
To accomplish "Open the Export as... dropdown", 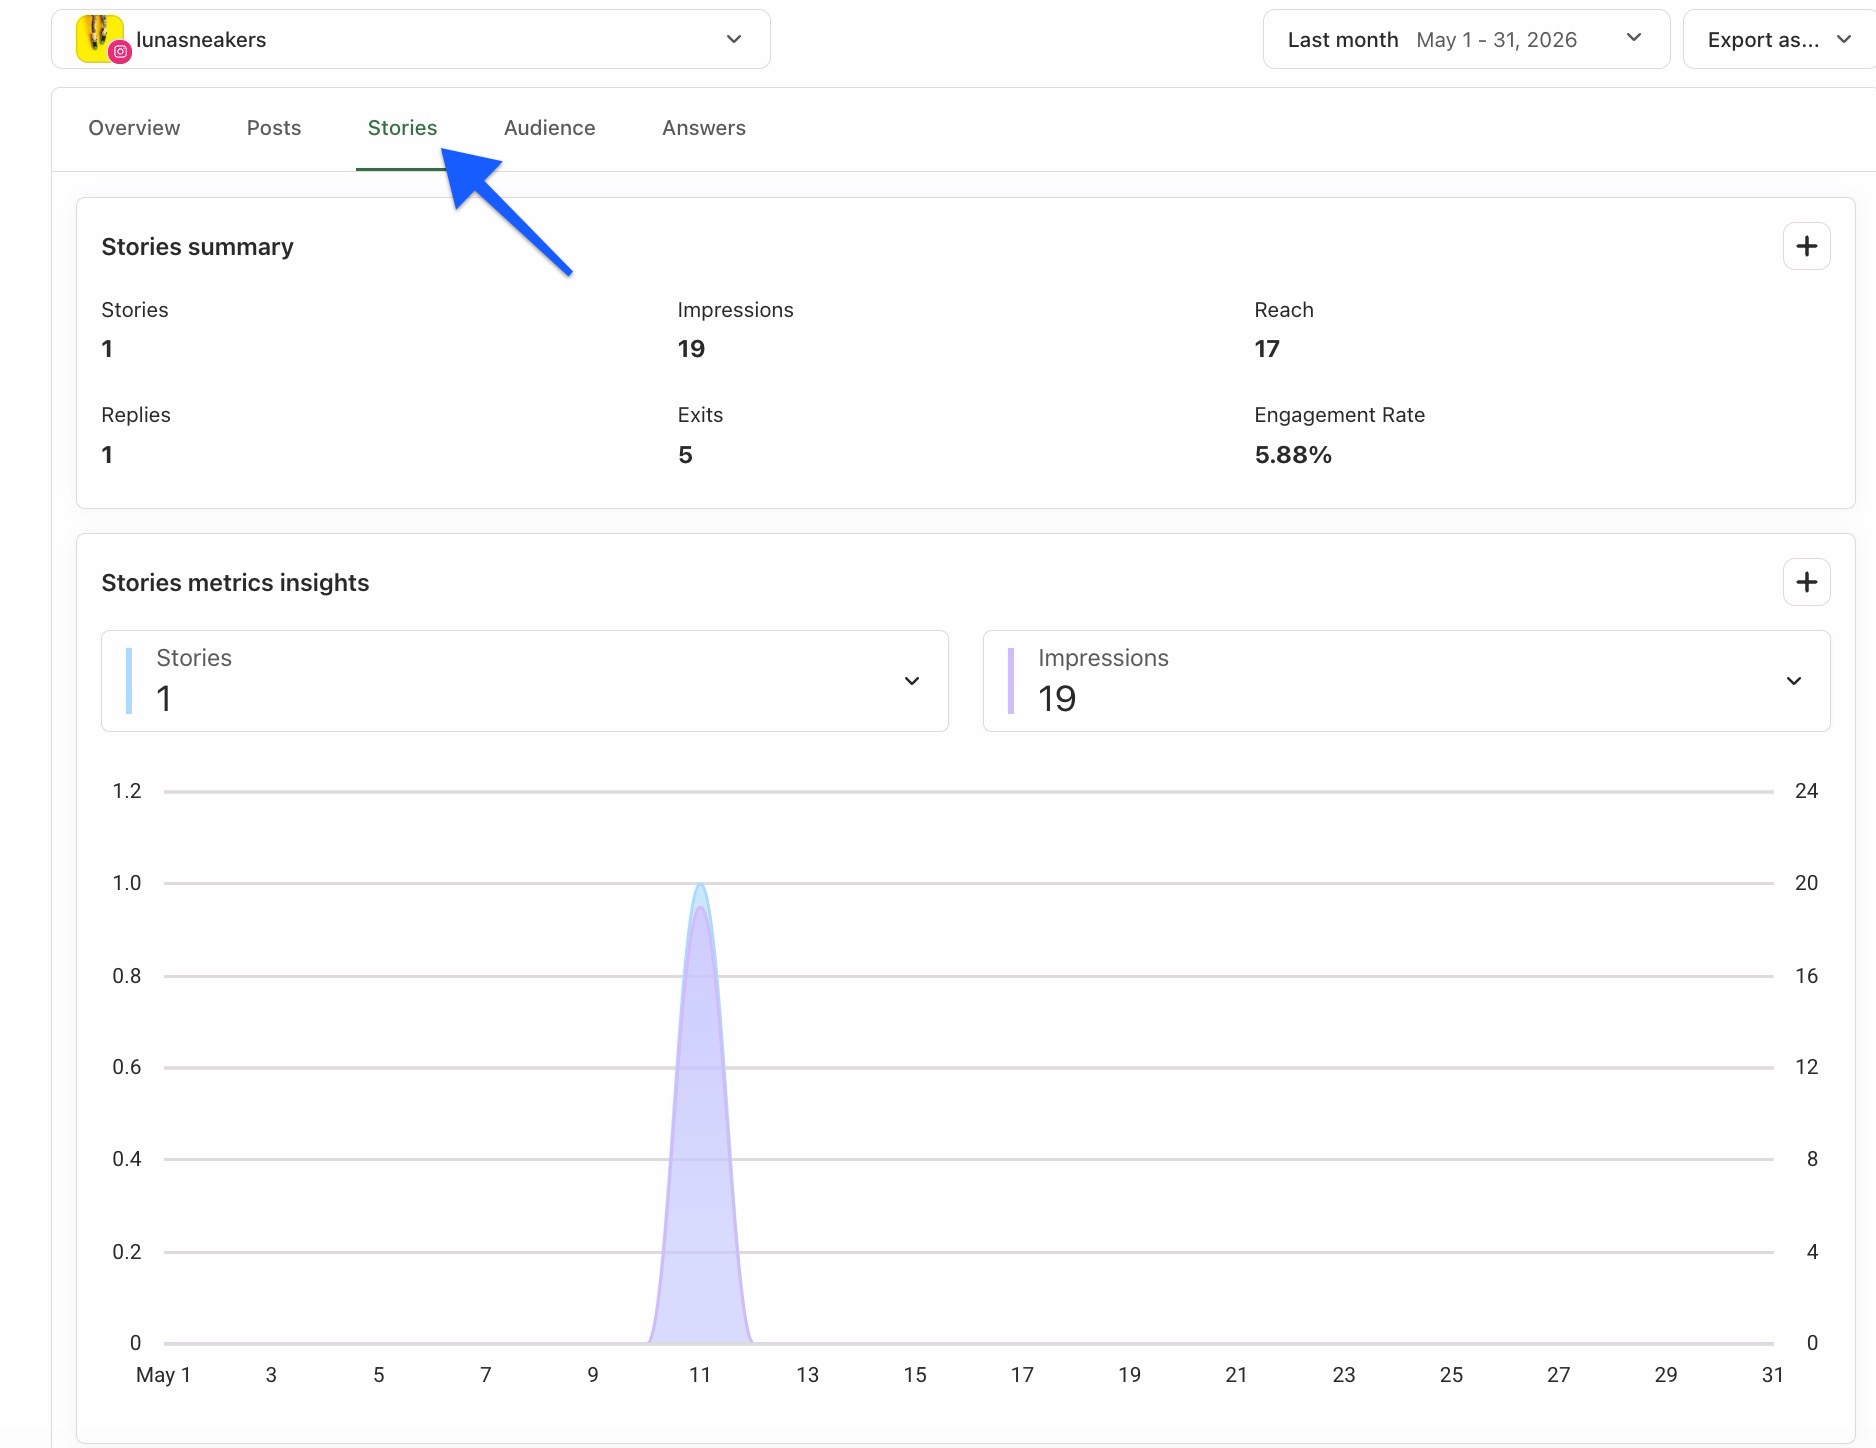I will point(1779,39).
